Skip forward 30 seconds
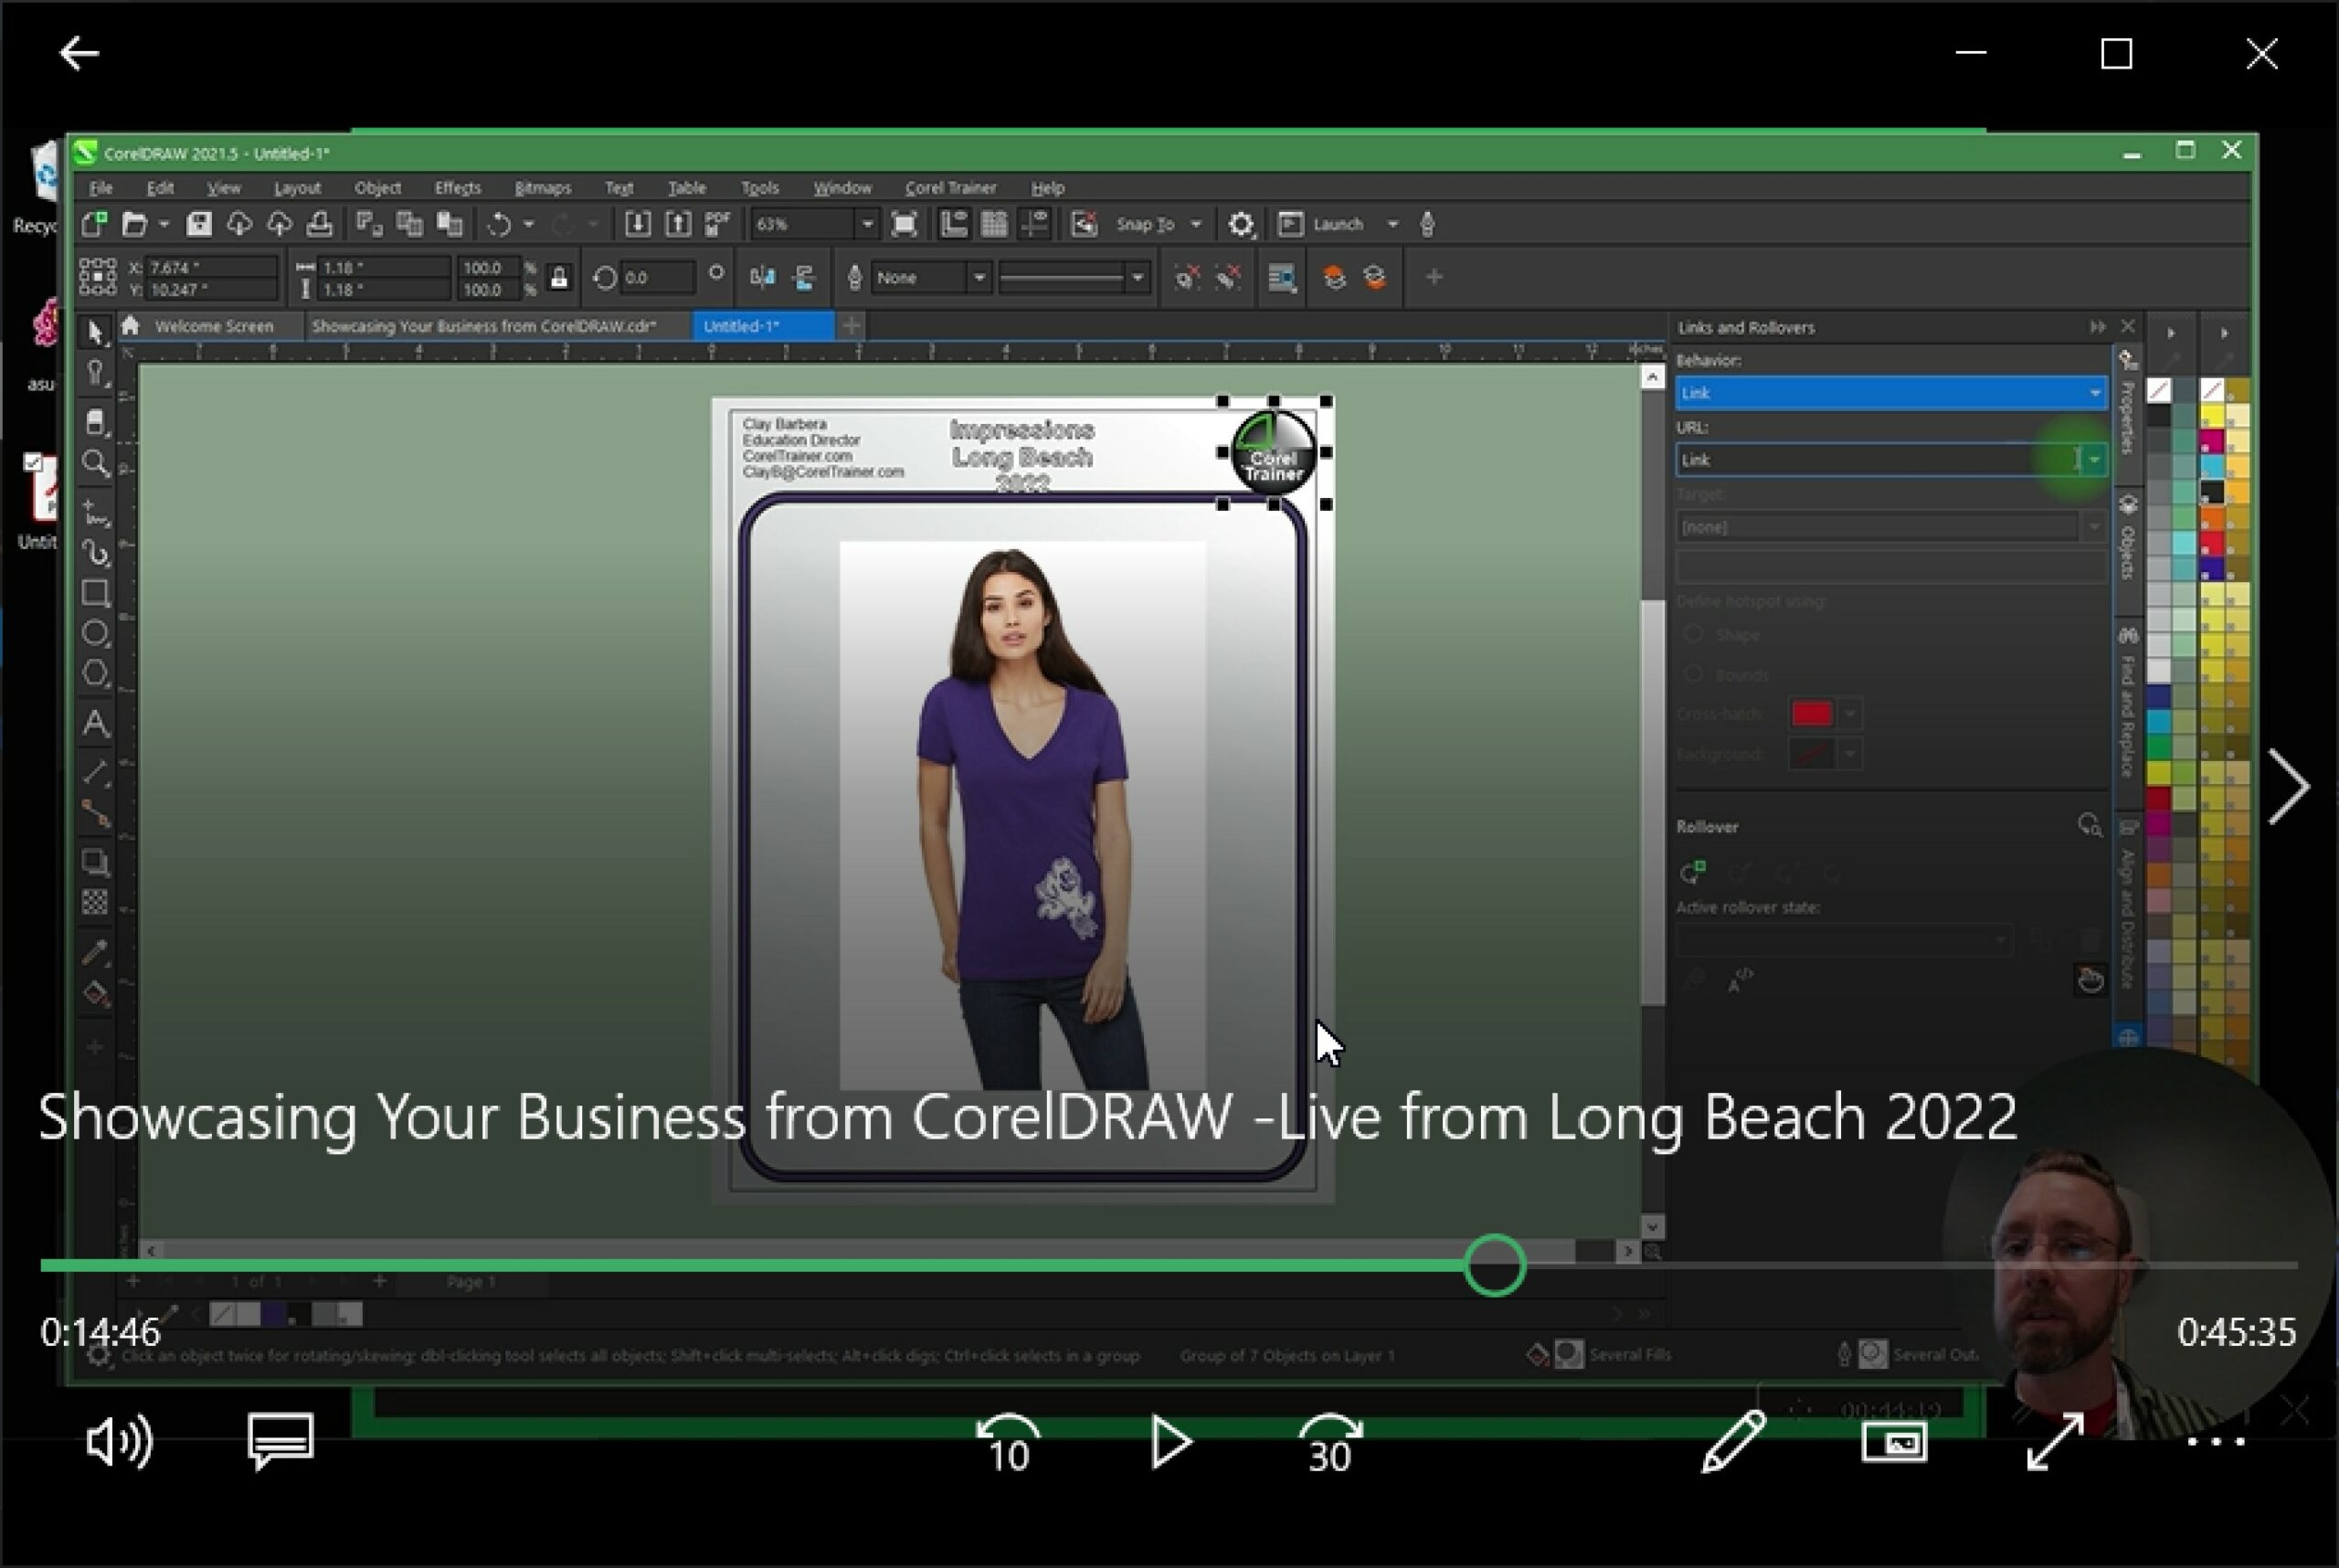 pos(1329,1443)
